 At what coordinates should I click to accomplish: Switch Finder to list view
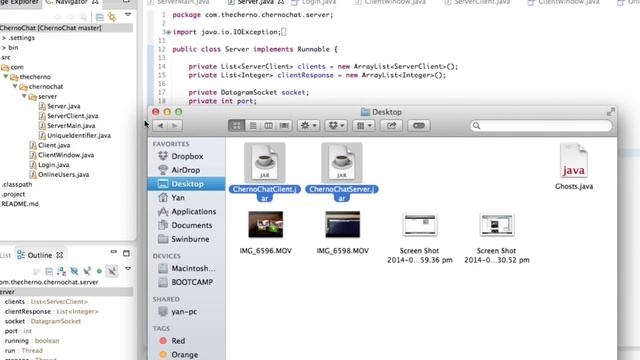(253, 126)
